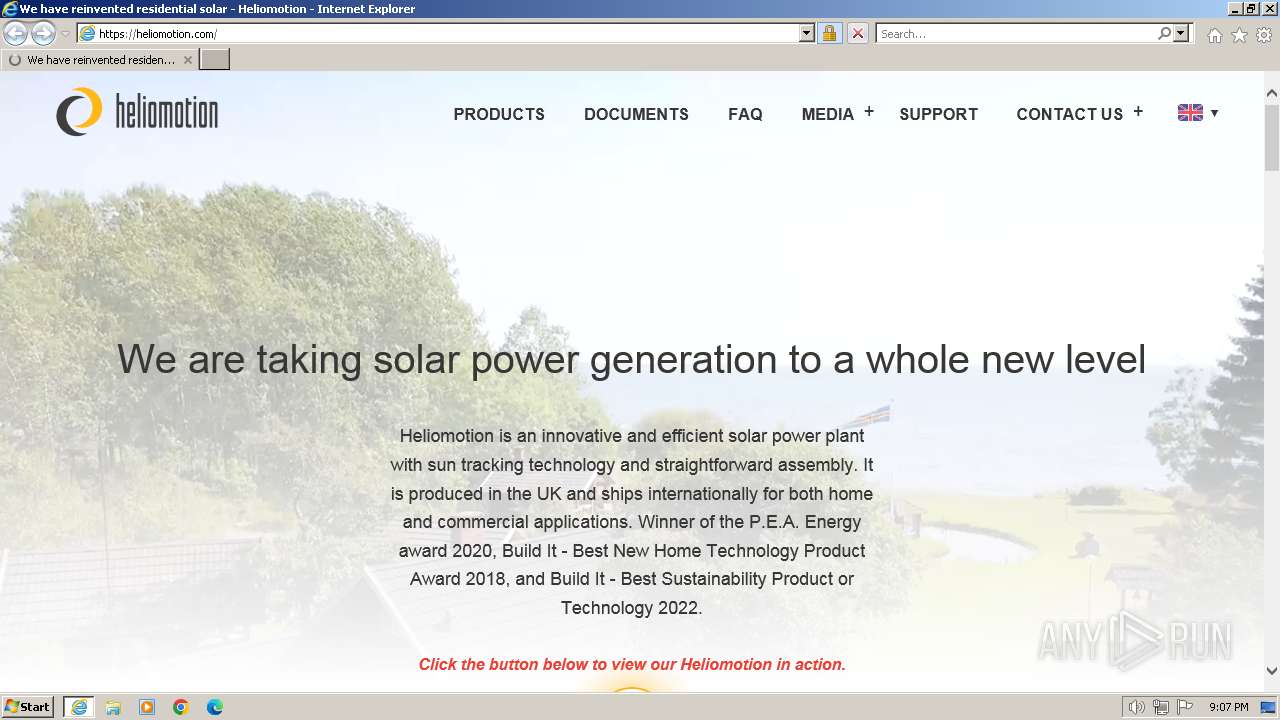This screenshot has height=720, width=1280.
Task: Go back using the IE back arrow
Action: (x=16, y=34)
